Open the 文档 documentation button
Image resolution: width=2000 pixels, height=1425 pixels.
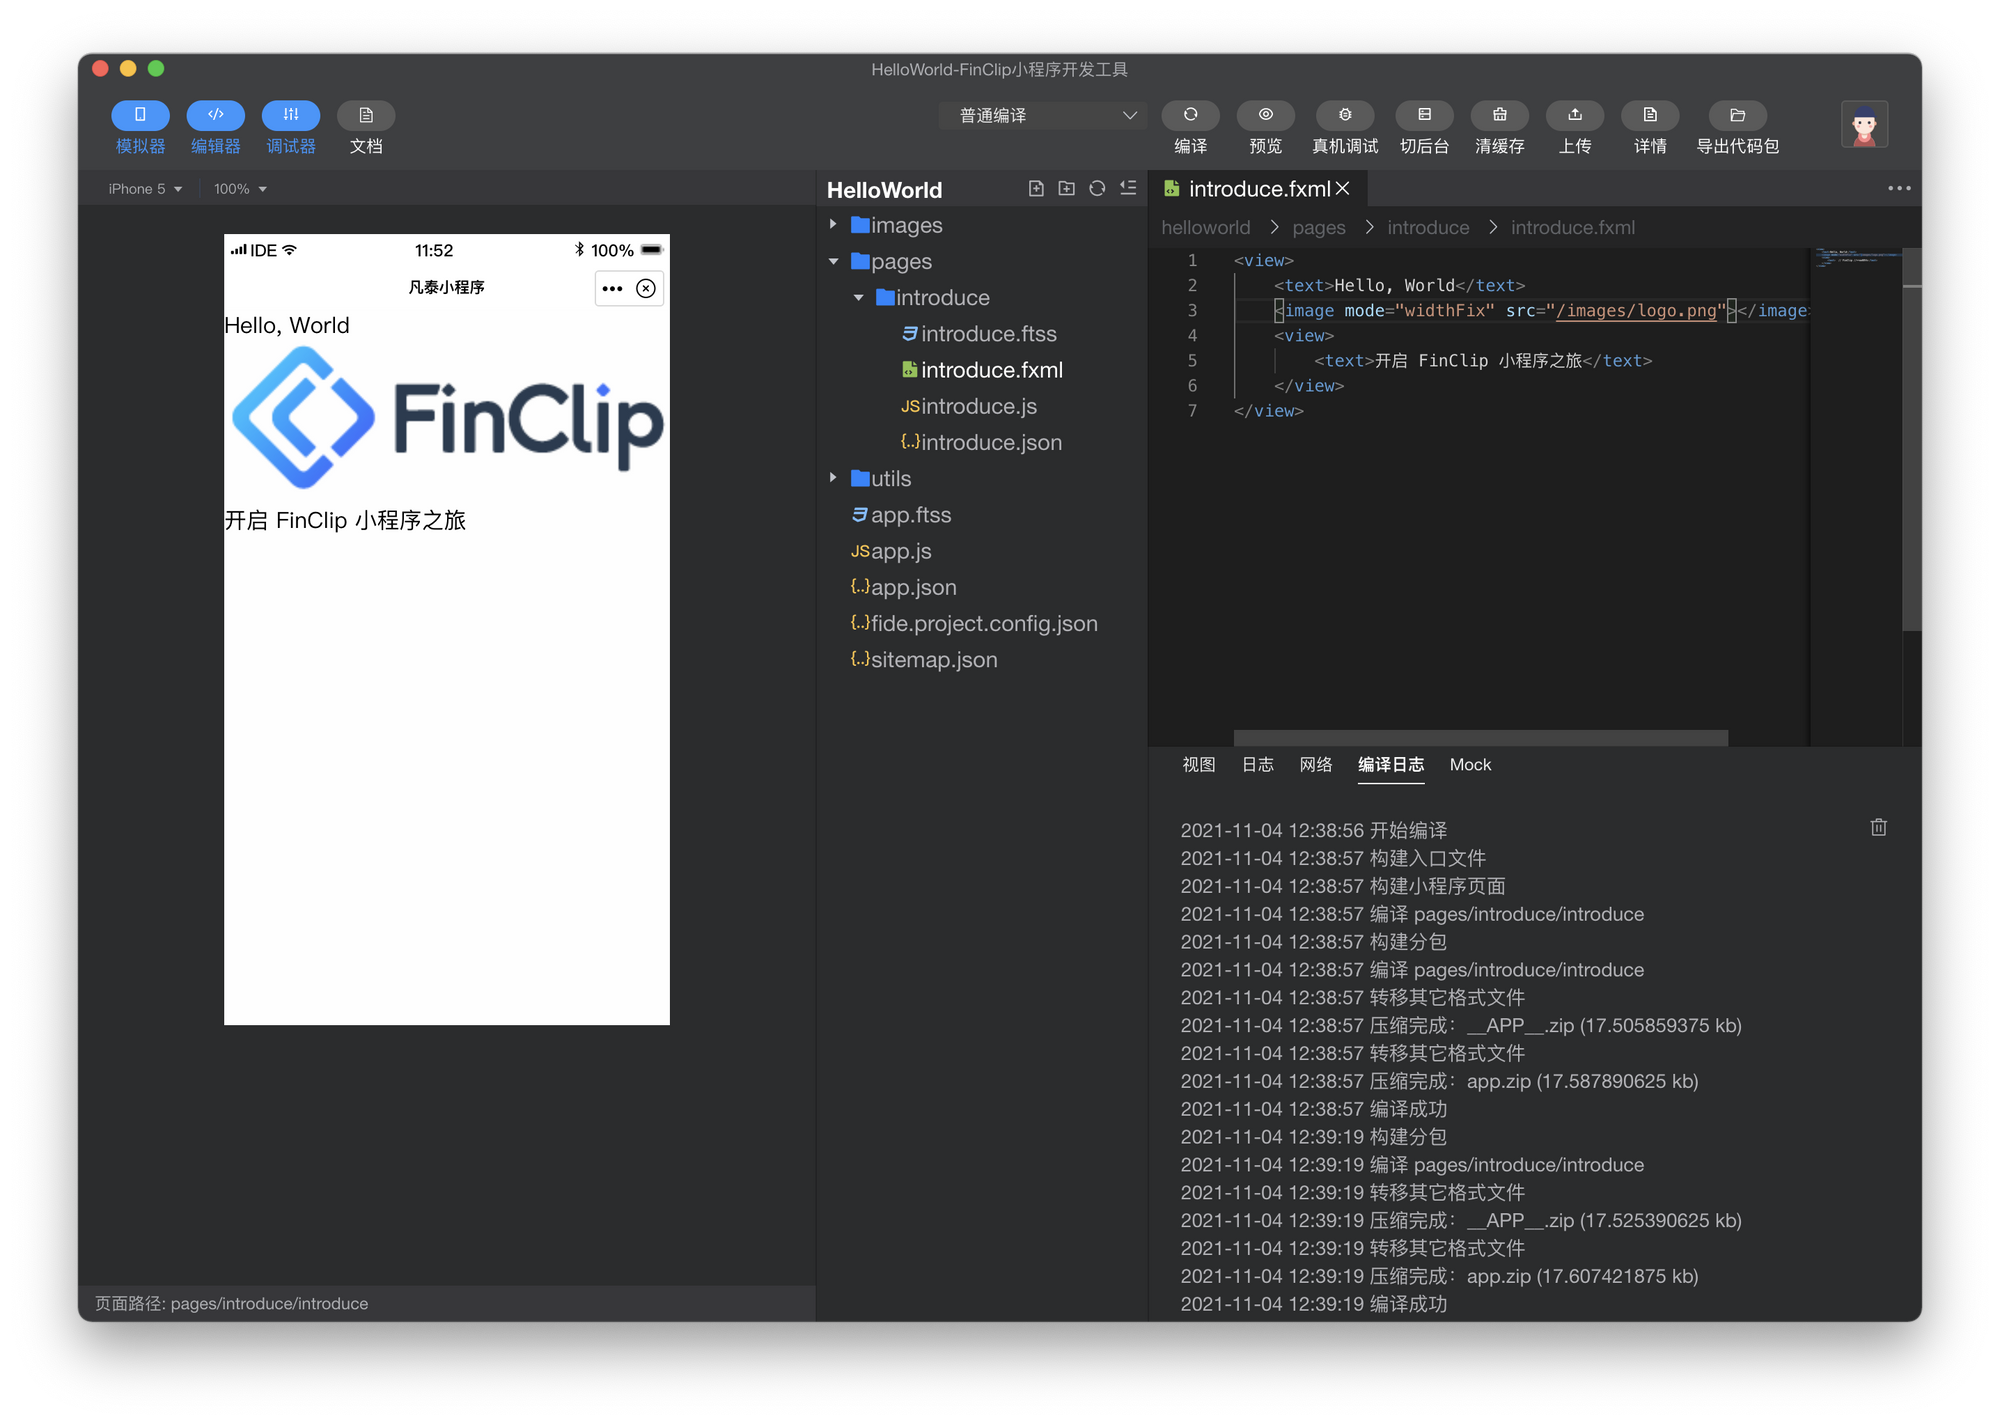[x=366, y=115]
